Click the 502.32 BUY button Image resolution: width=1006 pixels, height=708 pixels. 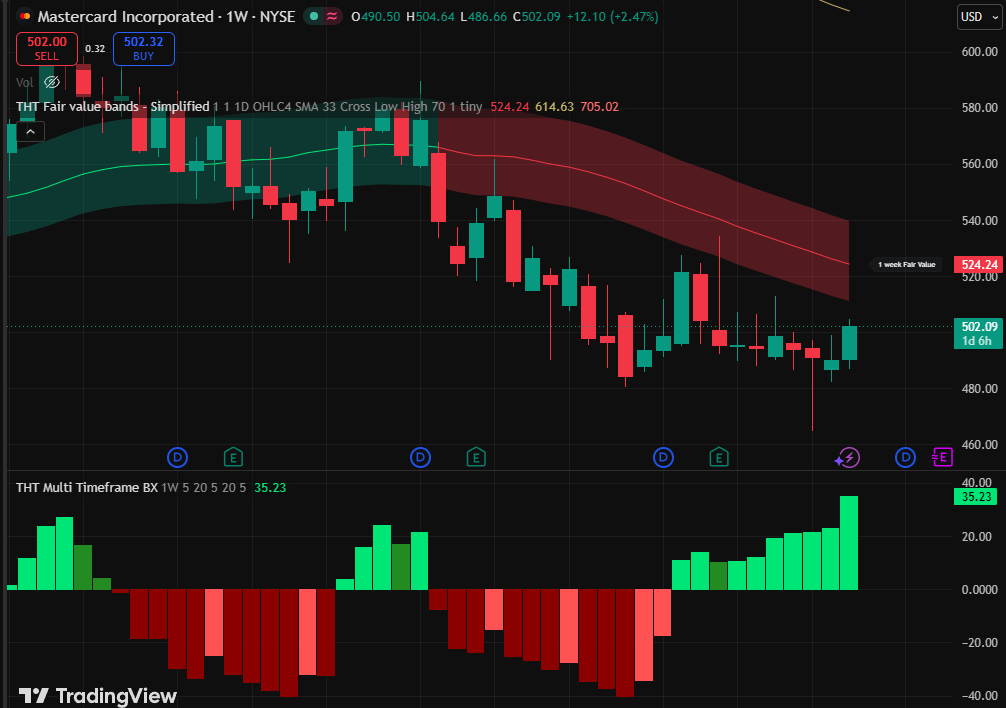click(x=144, y=49)
